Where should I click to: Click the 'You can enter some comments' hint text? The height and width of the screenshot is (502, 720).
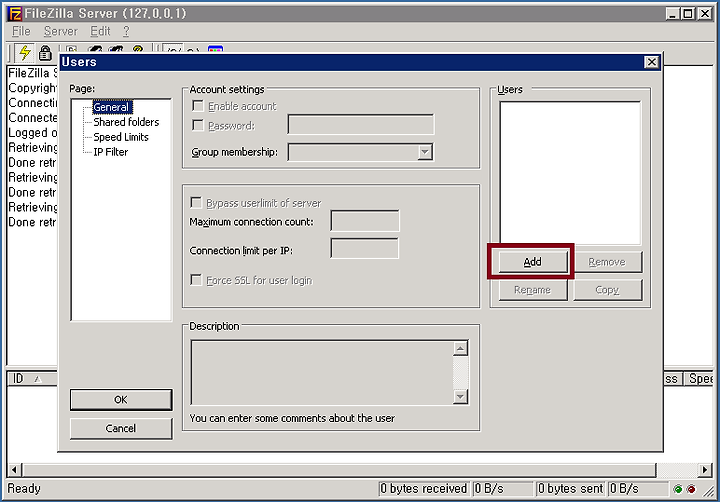292,418
